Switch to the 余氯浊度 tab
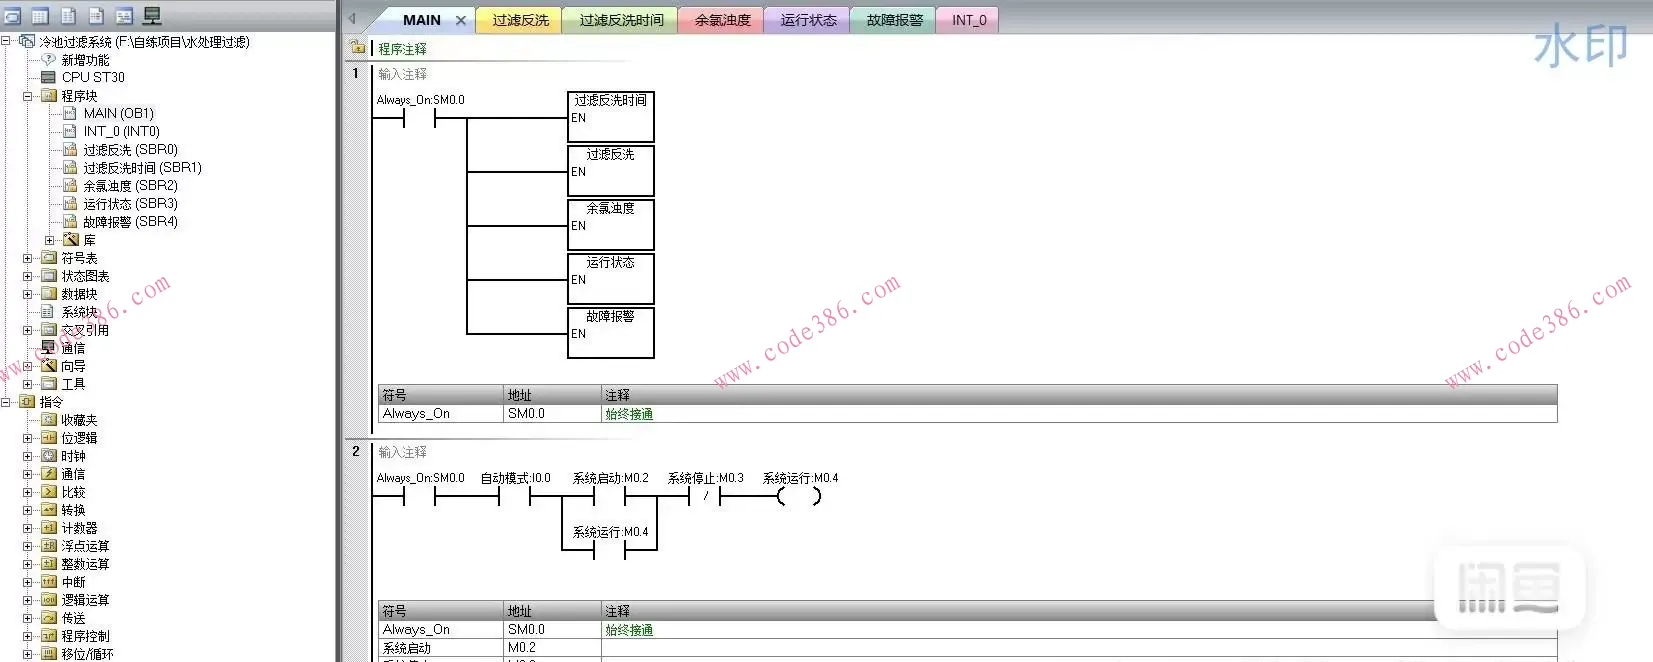This screenshot has width=1653, height=662. tap(722, 20)
